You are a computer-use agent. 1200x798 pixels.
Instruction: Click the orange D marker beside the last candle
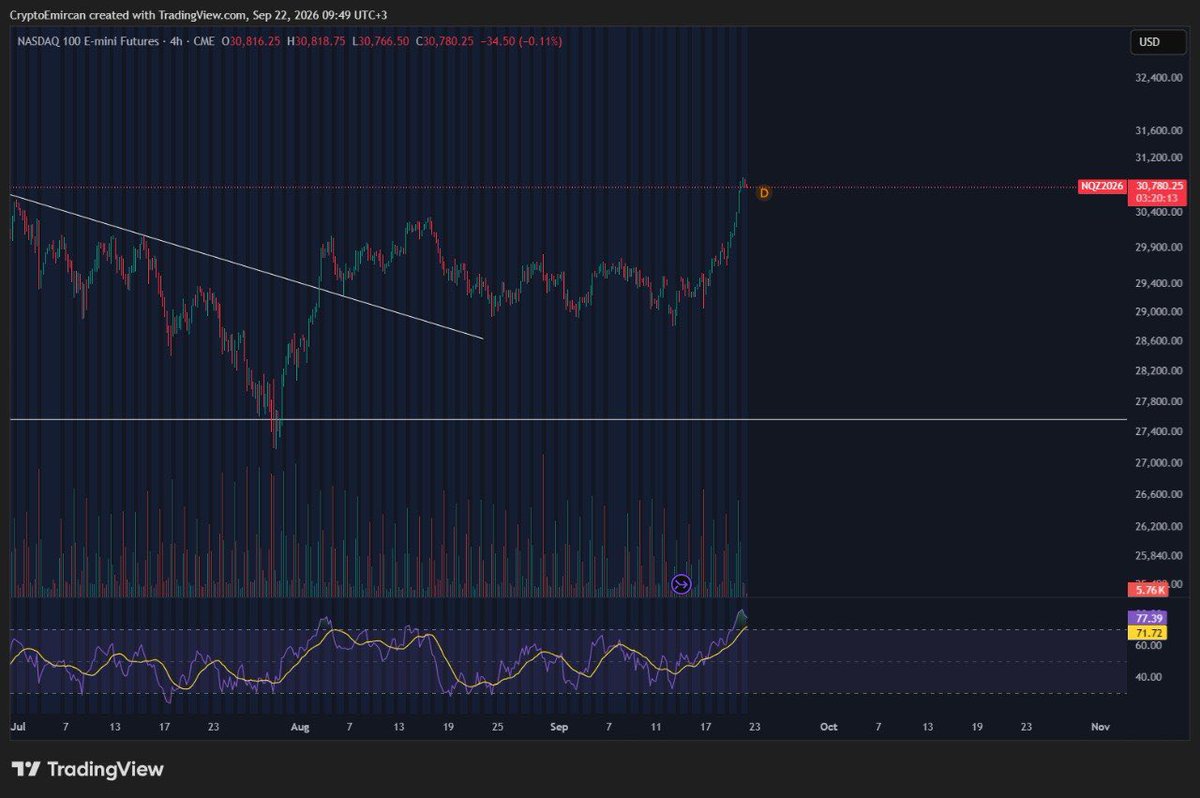(x=764, y=192)
